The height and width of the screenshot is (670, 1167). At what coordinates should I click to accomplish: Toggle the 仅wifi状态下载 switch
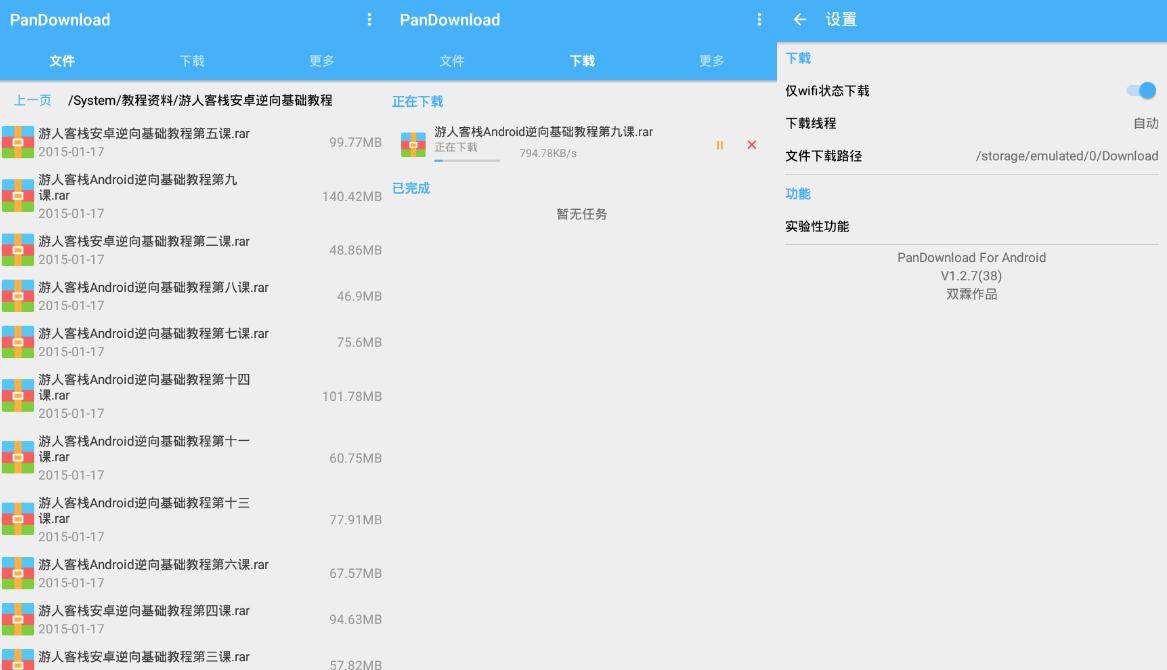tap(1141, 91)
